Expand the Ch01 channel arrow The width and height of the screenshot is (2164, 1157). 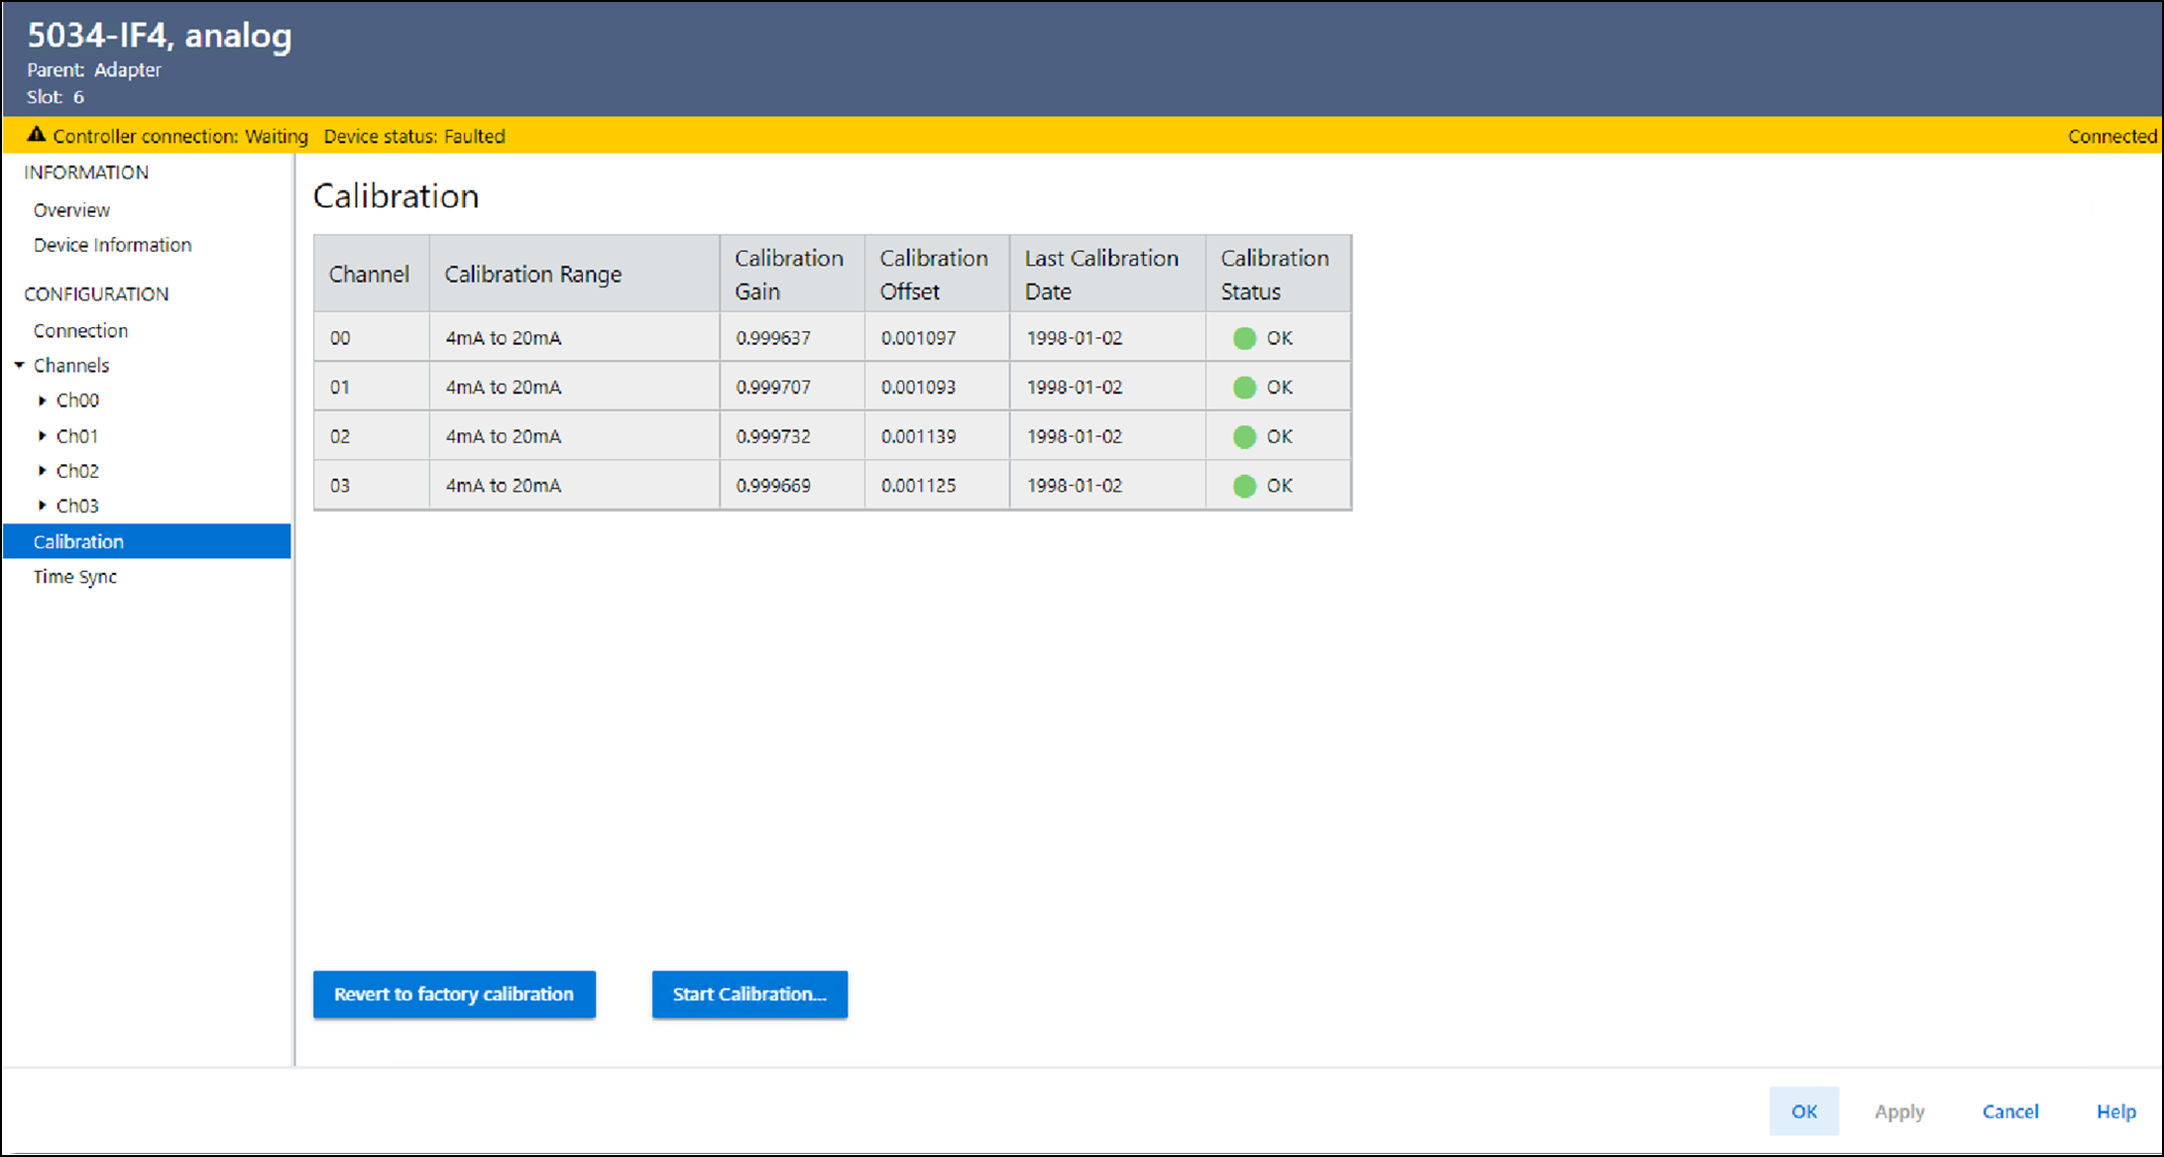(42, 436)
